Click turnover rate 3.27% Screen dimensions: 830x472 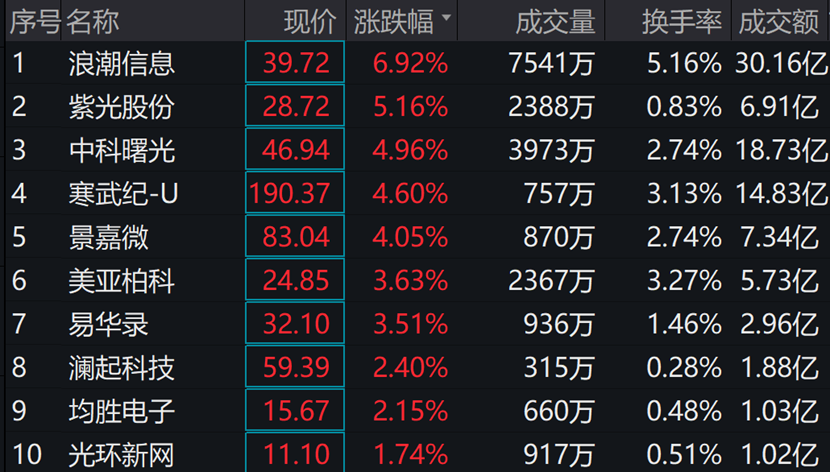pos(684,280)
